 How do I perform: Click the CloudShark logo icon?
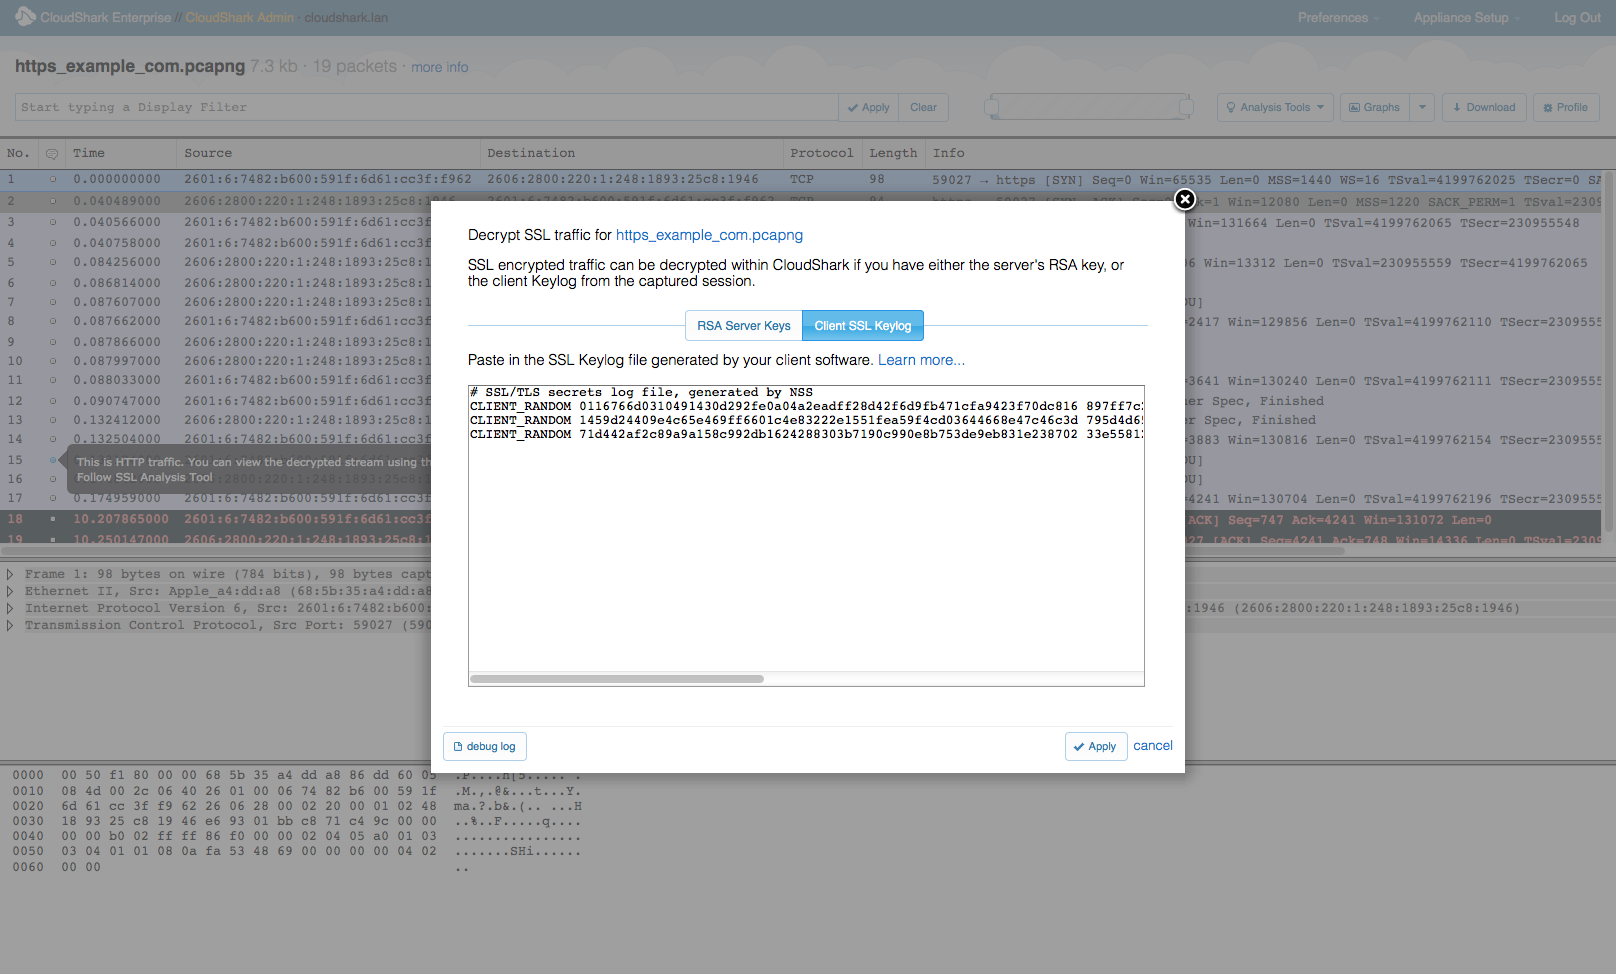[x=25, y=17]
